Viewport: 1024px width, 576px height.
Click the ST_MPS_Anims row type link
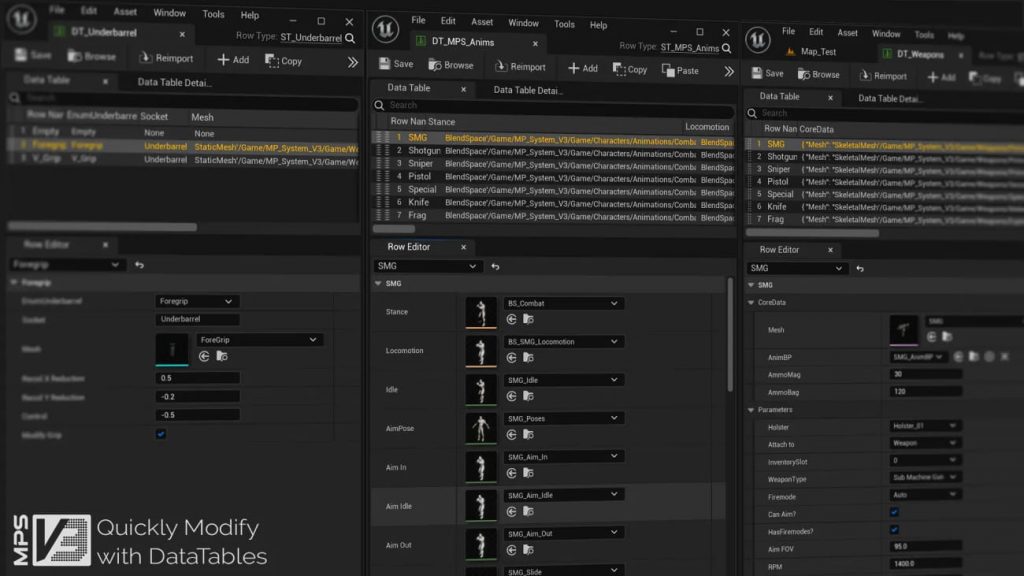click(x=689, y=48)
